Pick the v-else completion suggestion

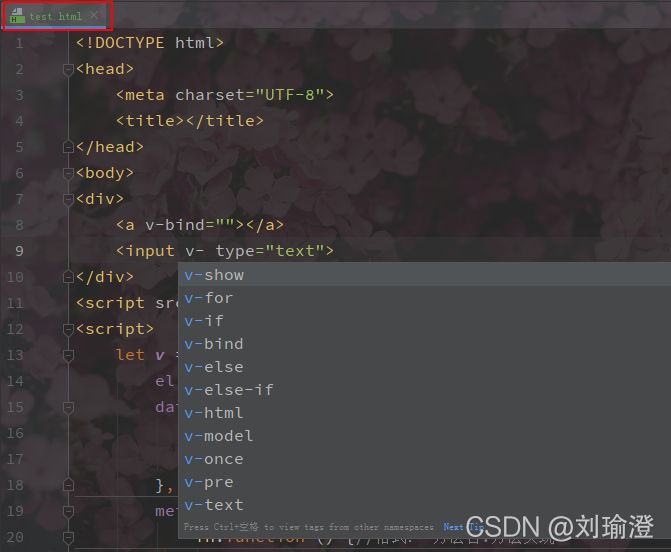(x=425, y=367)
